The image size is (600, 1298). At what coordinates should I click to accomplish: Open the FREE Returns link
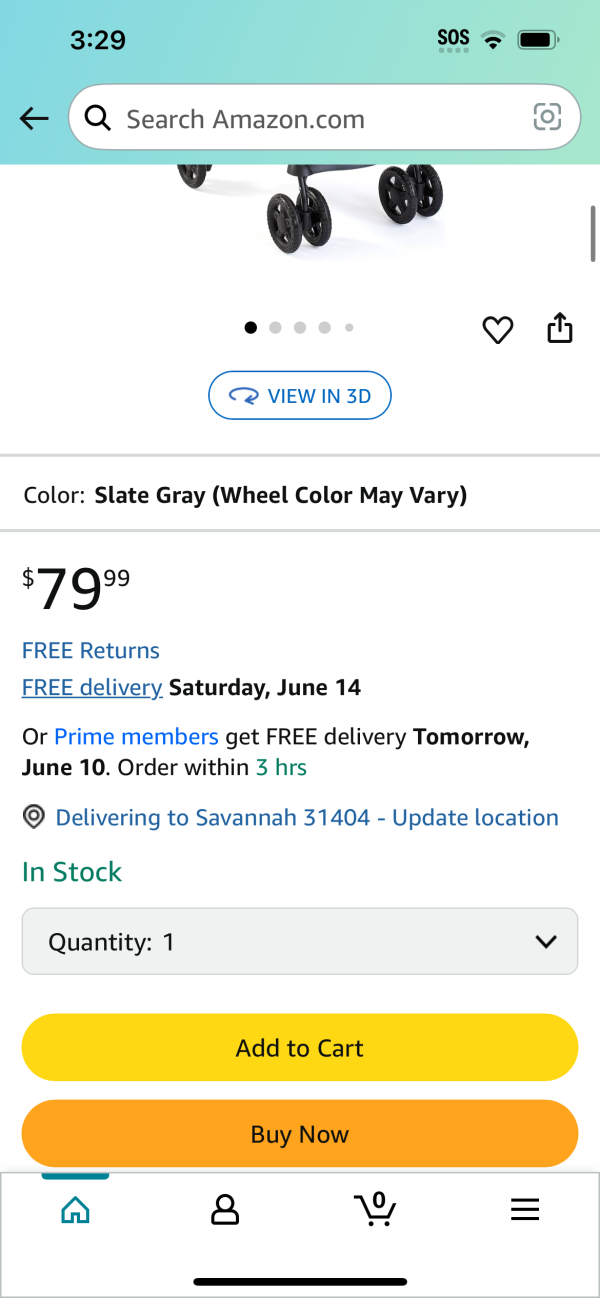click(x=91, y=650)
